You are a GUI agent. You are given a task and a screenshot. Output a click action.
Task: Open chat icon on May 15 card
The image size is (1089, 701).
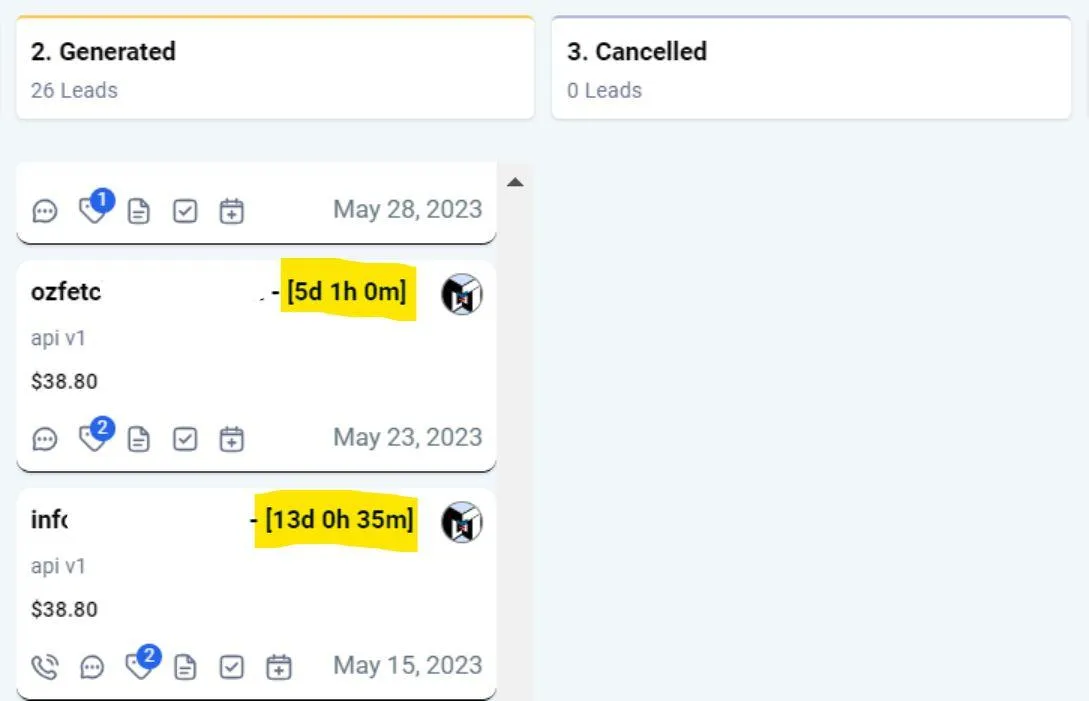pyautogui.click(x=92, y=667)
